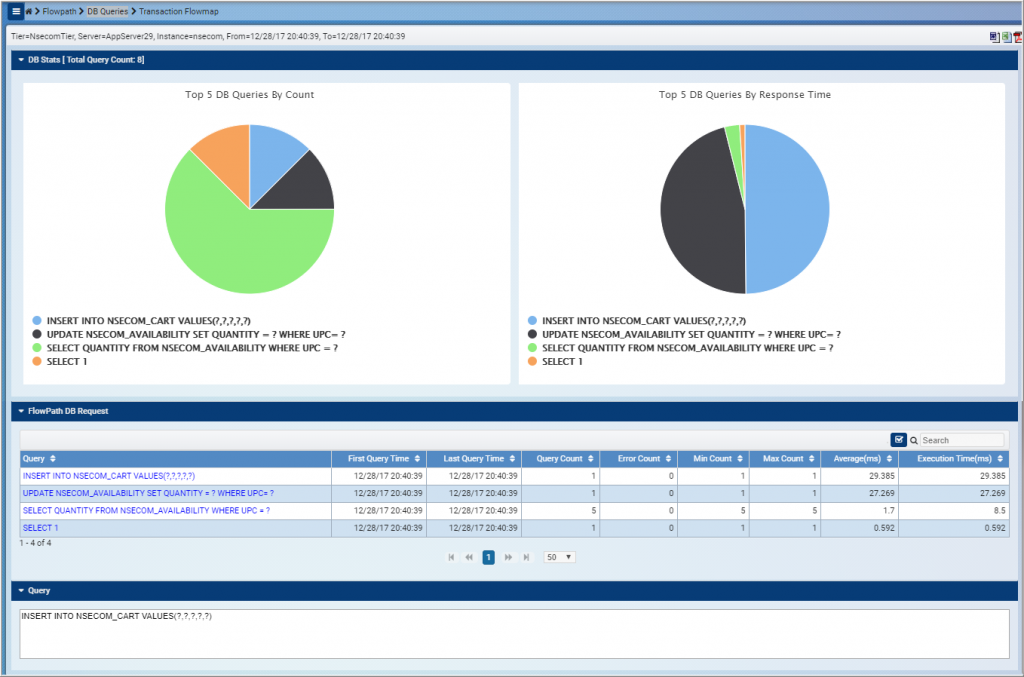Jump to the last table page

pos(526,557)
